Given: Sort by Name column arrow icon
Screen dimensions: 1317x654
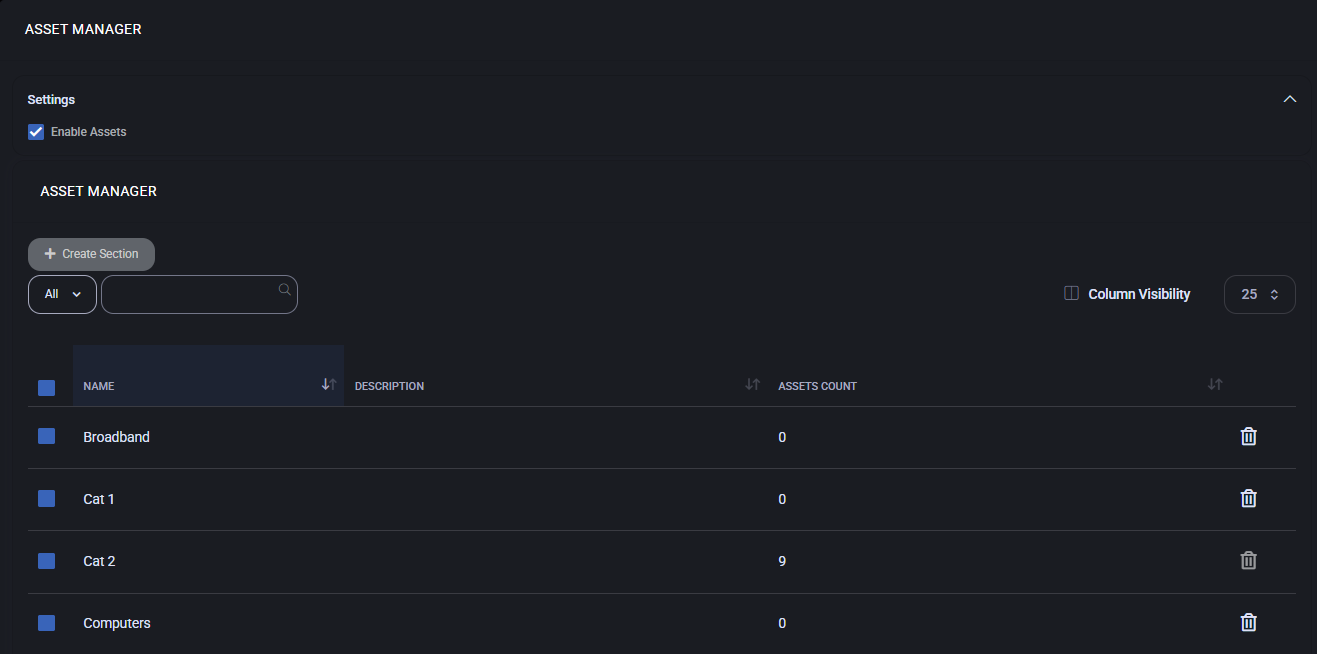Looking at the screenshot, I should [329, 385].
